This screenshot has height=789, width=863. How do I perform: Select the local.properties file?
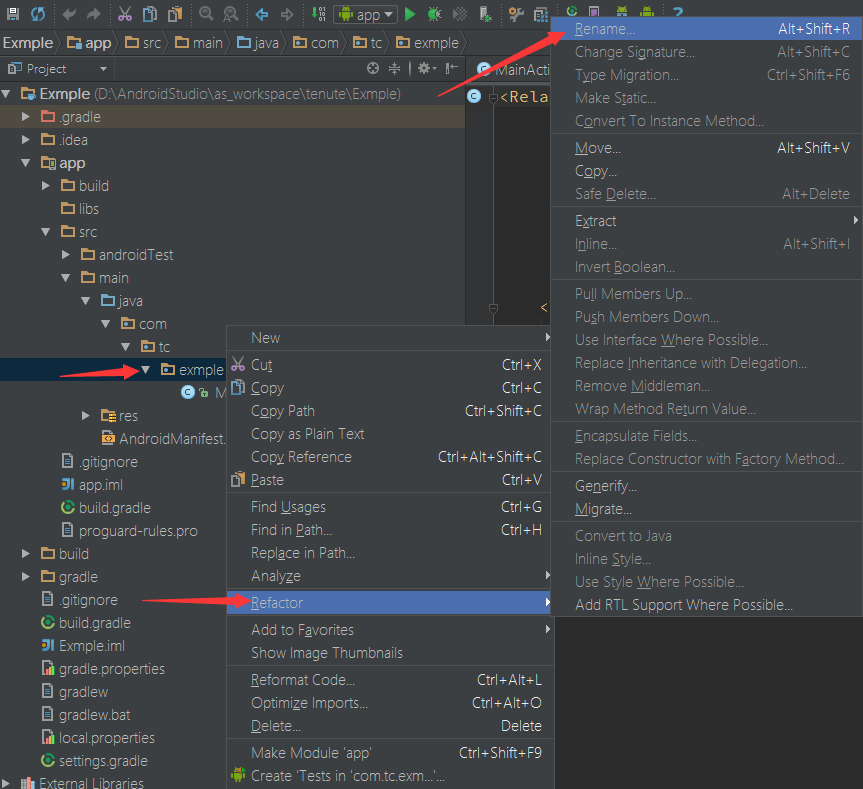(x=98, y=737)
